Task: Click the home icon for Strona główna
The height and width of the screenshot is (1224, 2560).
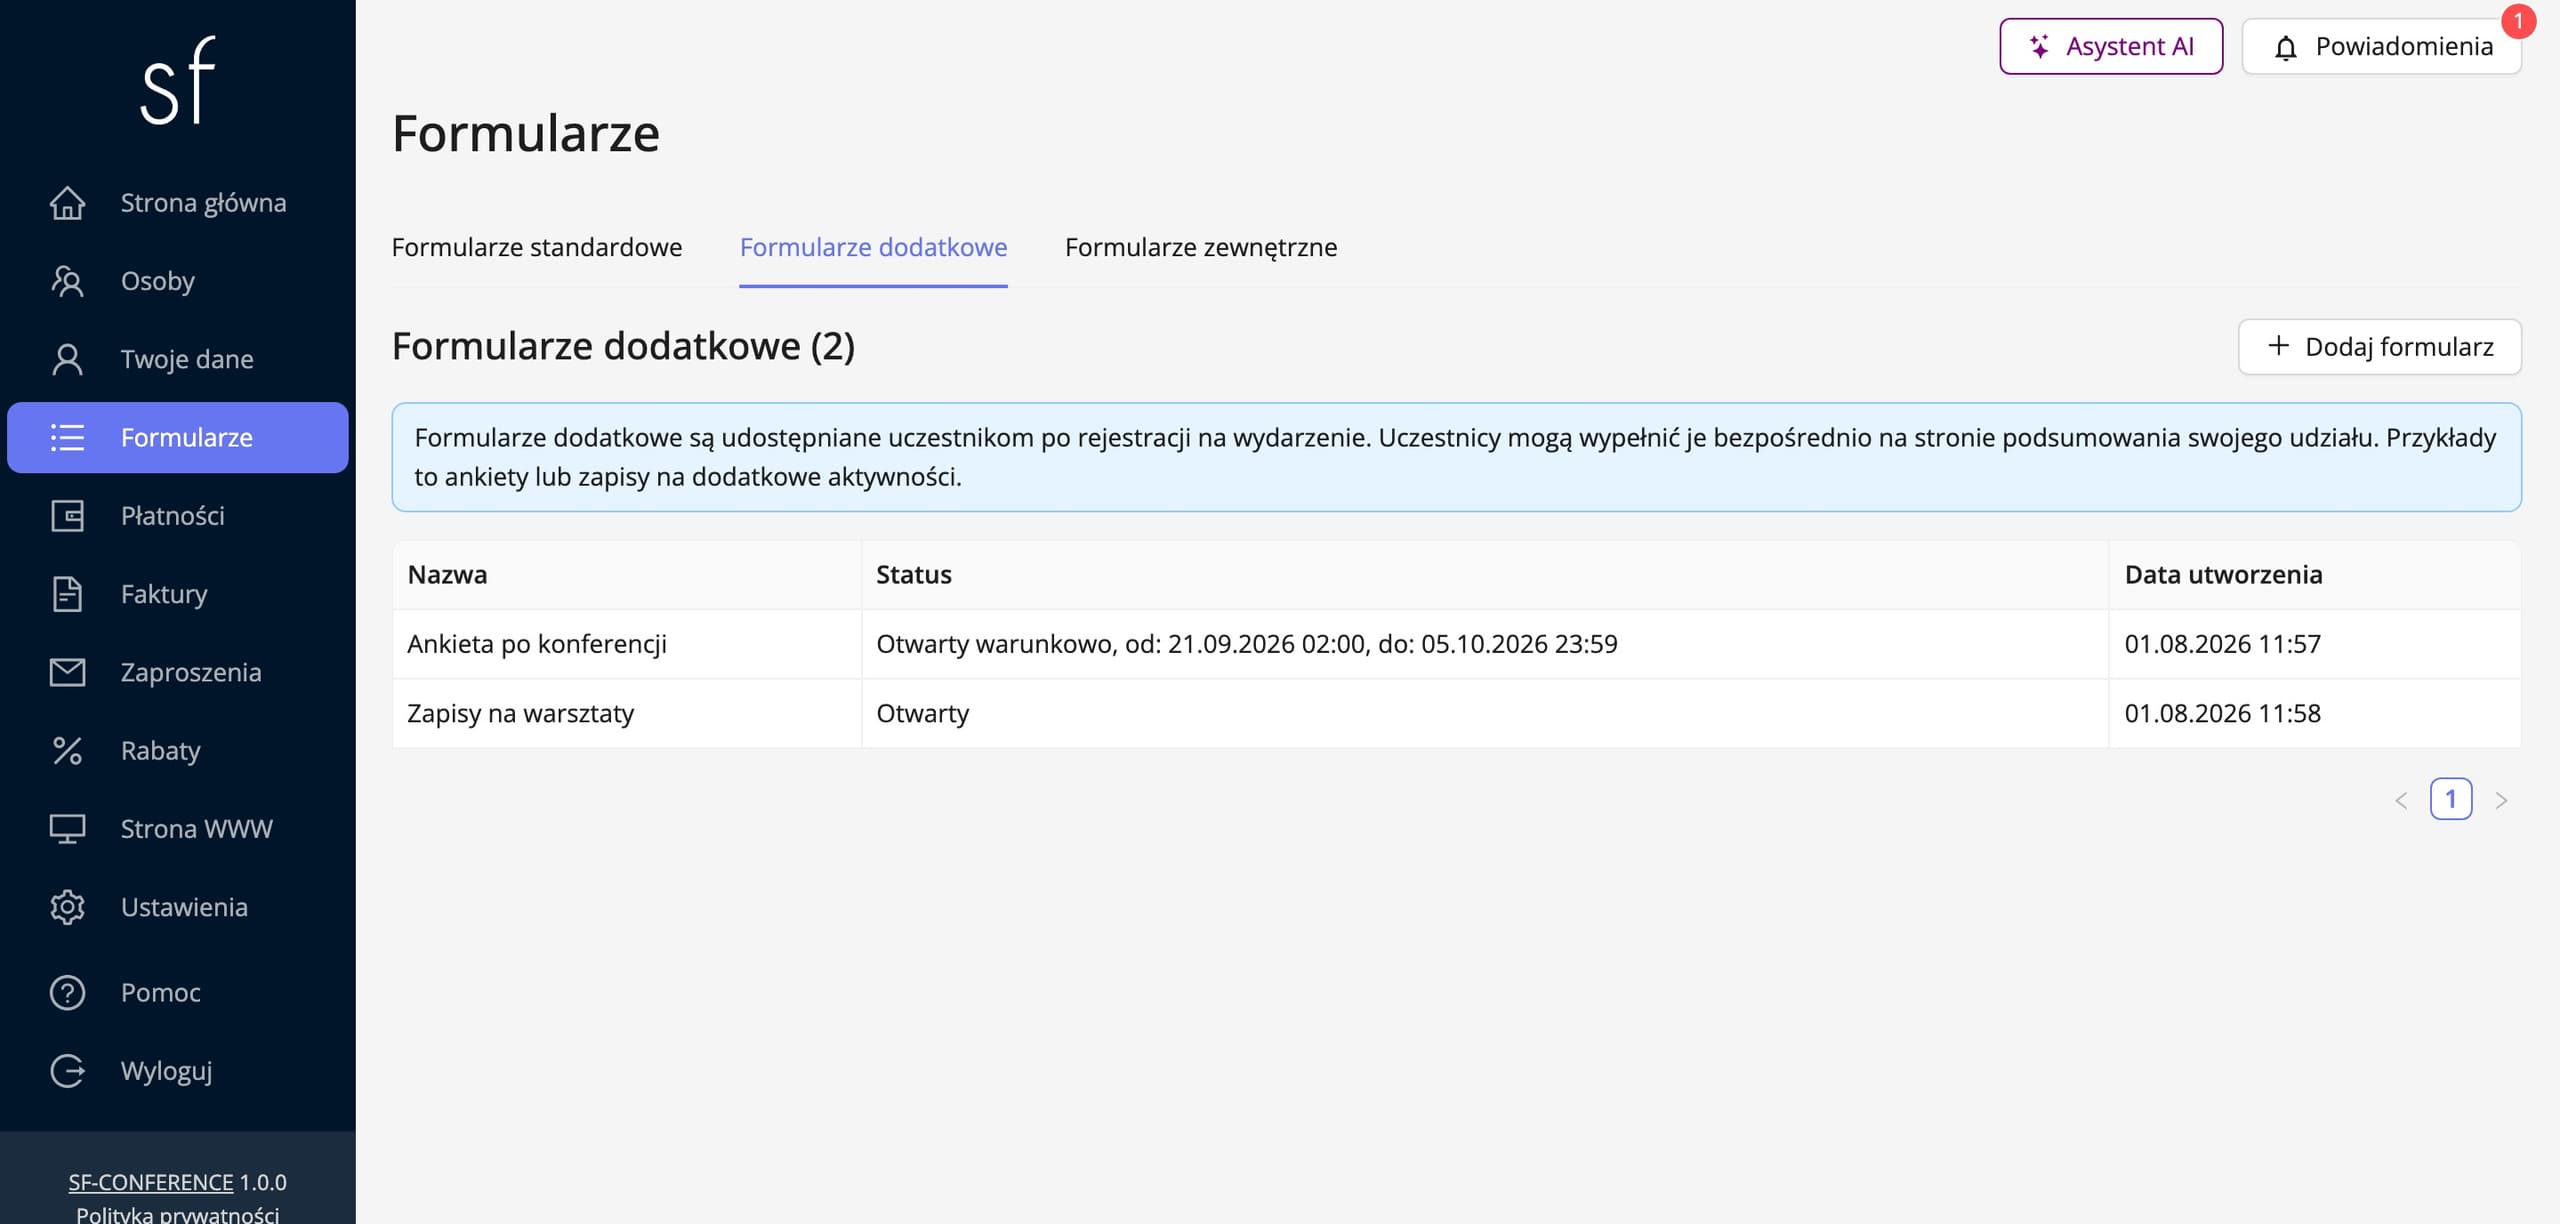Action: (67, 203)
